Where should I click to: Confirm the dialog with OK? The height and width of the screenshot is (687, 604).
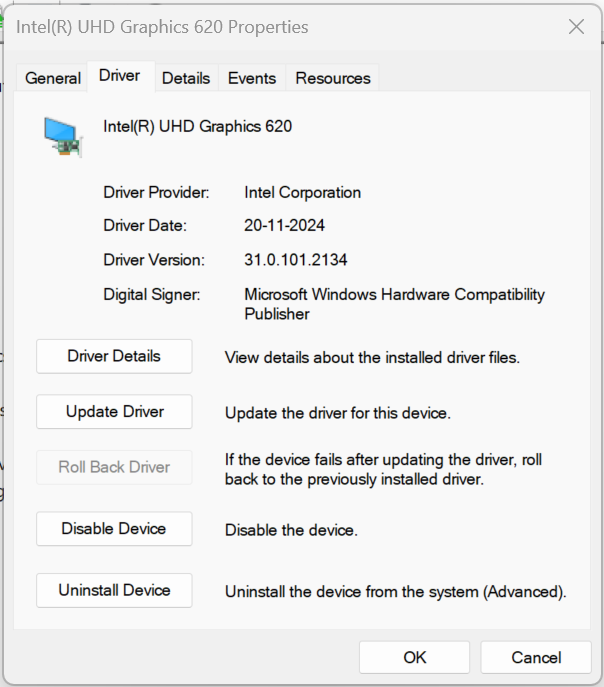point(414,658)
